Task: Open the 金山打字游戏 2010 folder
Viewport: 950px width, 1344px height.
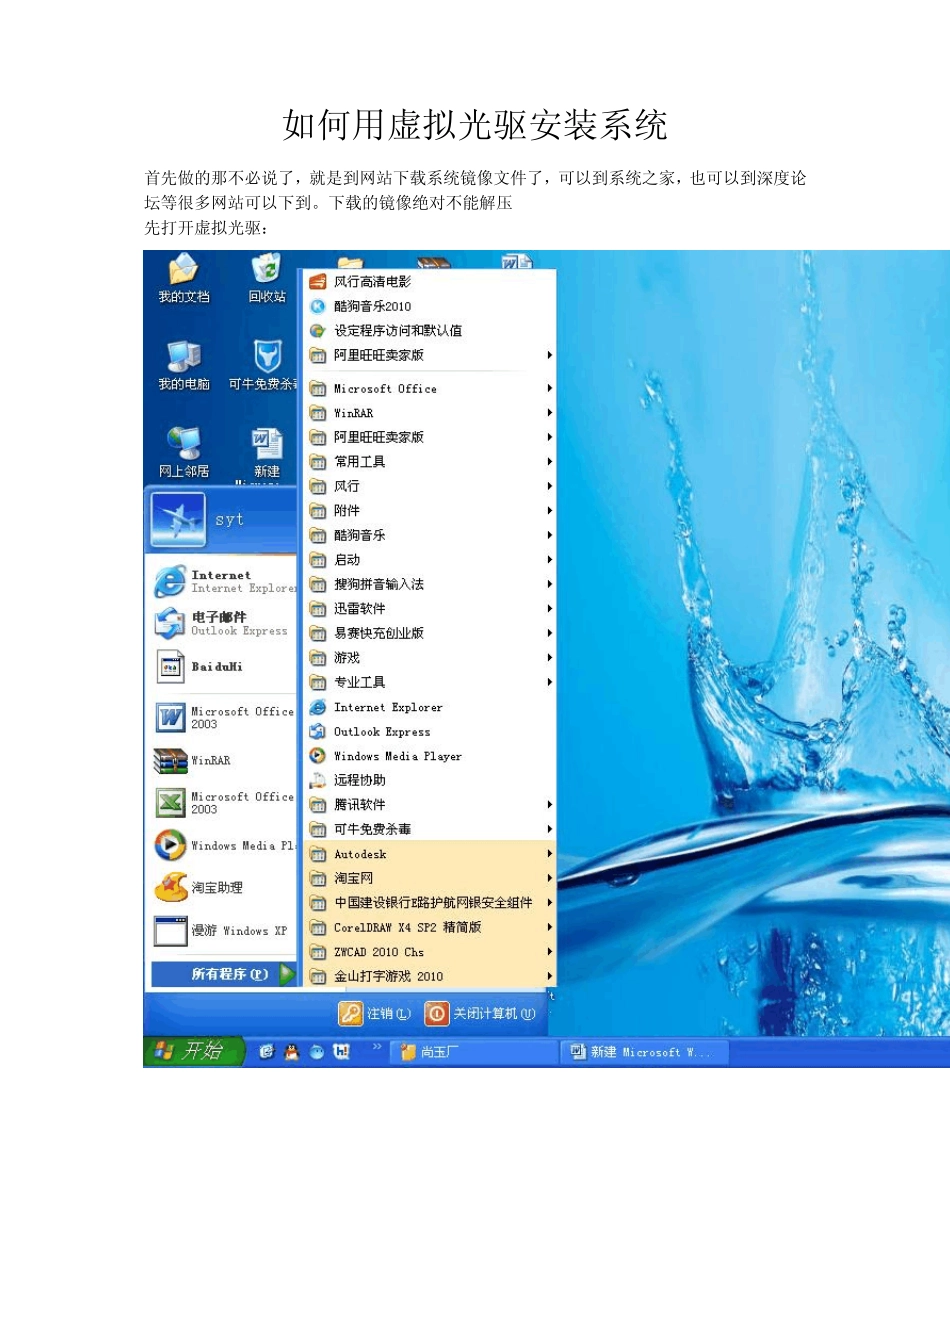Action: tap(430, 977)
